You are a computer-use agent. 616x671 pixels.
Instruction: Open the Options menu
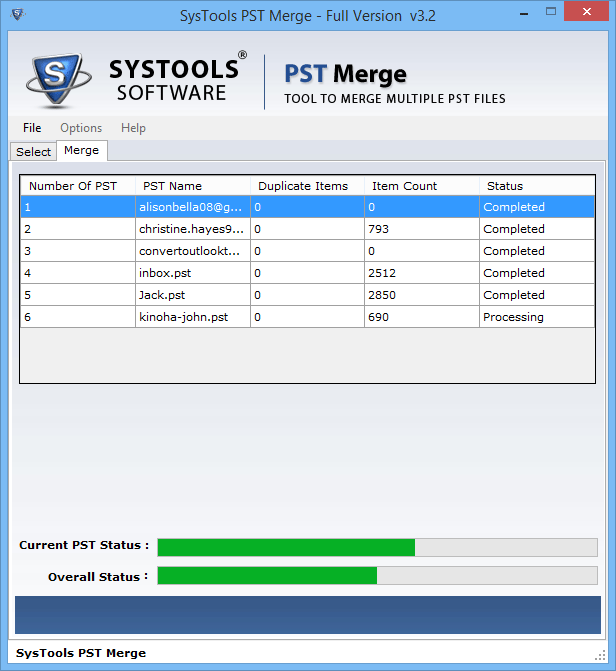tap(81, 128)
